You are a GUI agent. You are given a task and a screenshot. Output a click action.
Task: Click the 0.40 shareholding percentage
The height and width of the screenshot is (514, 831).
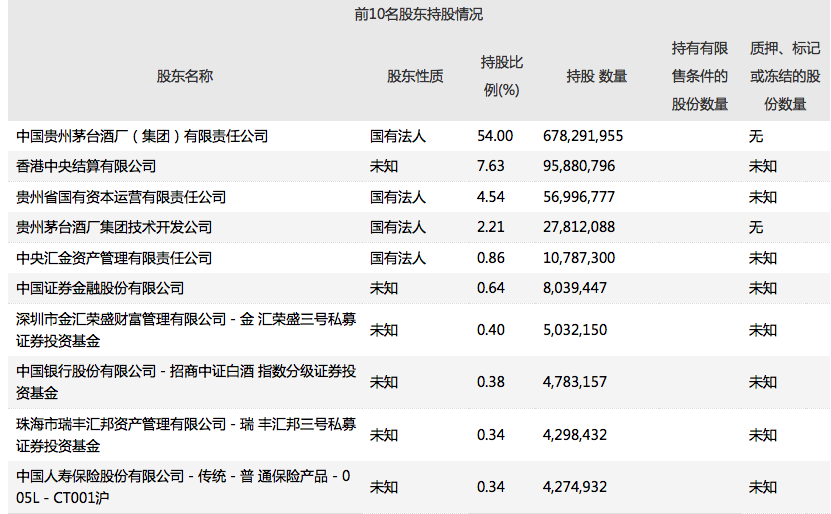pos(491,330)
